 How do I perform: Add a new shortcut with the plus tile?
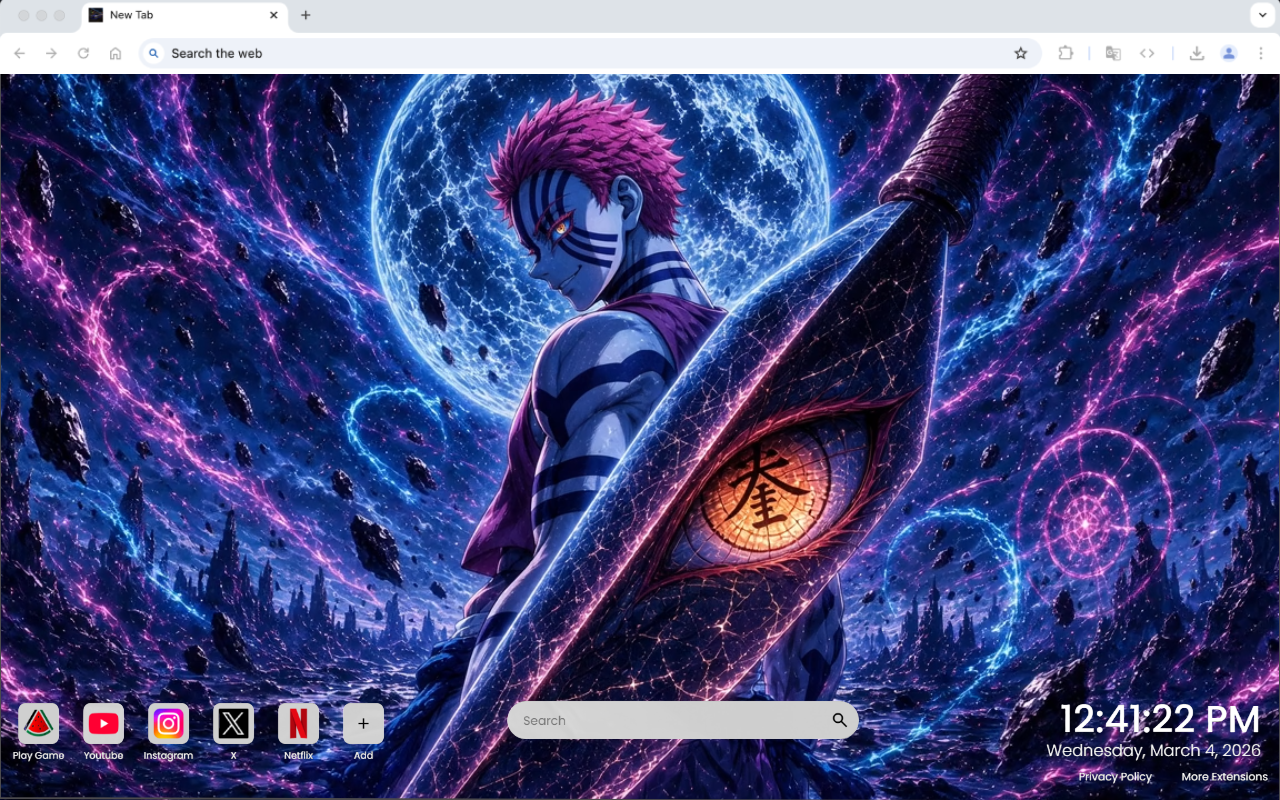coord(363,723)
